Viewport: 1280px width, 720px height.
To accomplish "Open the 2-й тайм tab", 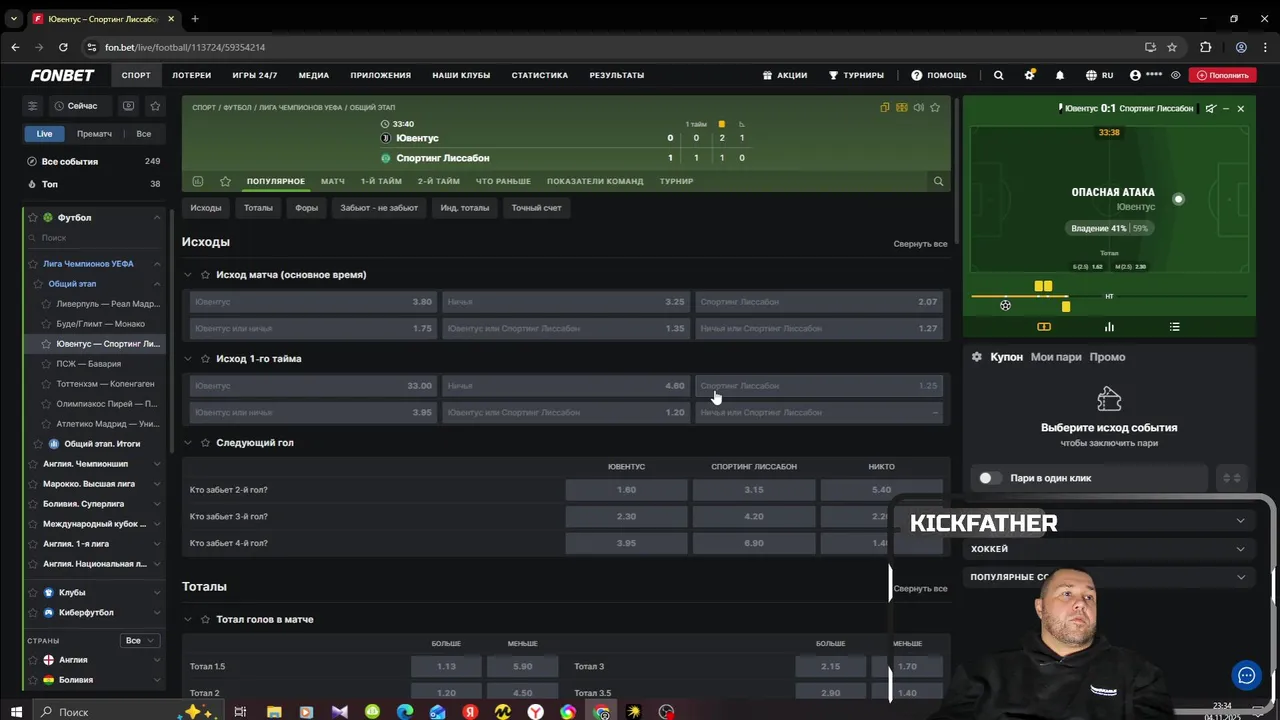I will coord(438,181).
